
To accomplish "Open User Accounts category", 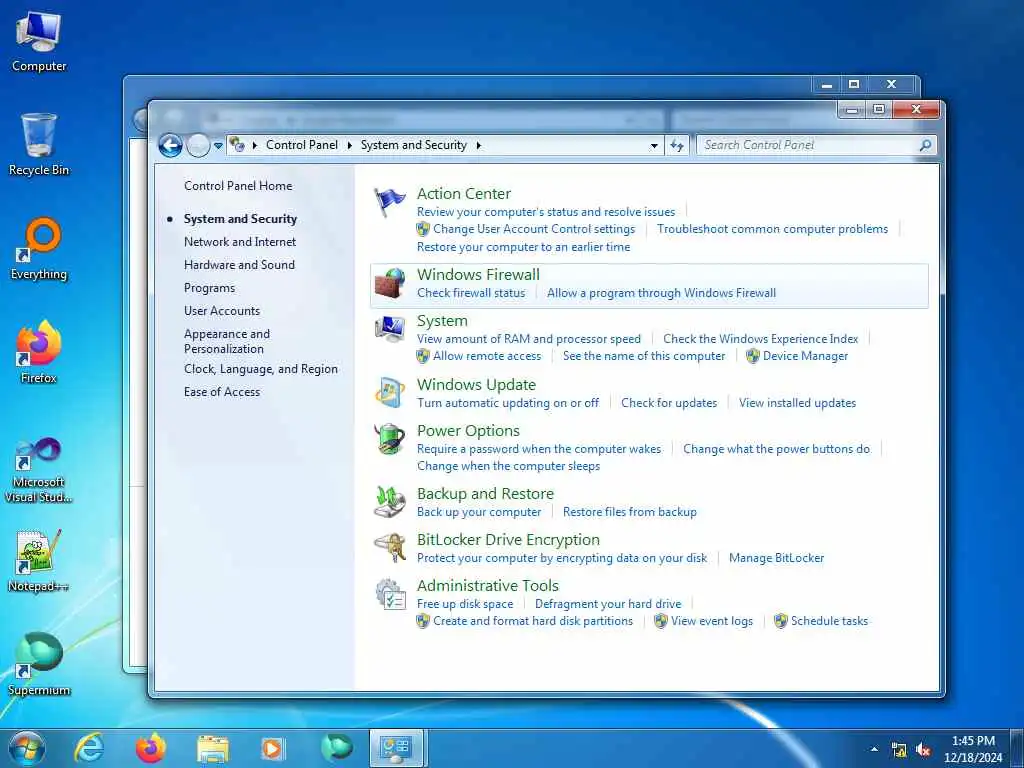I will [x=221, y=311].
